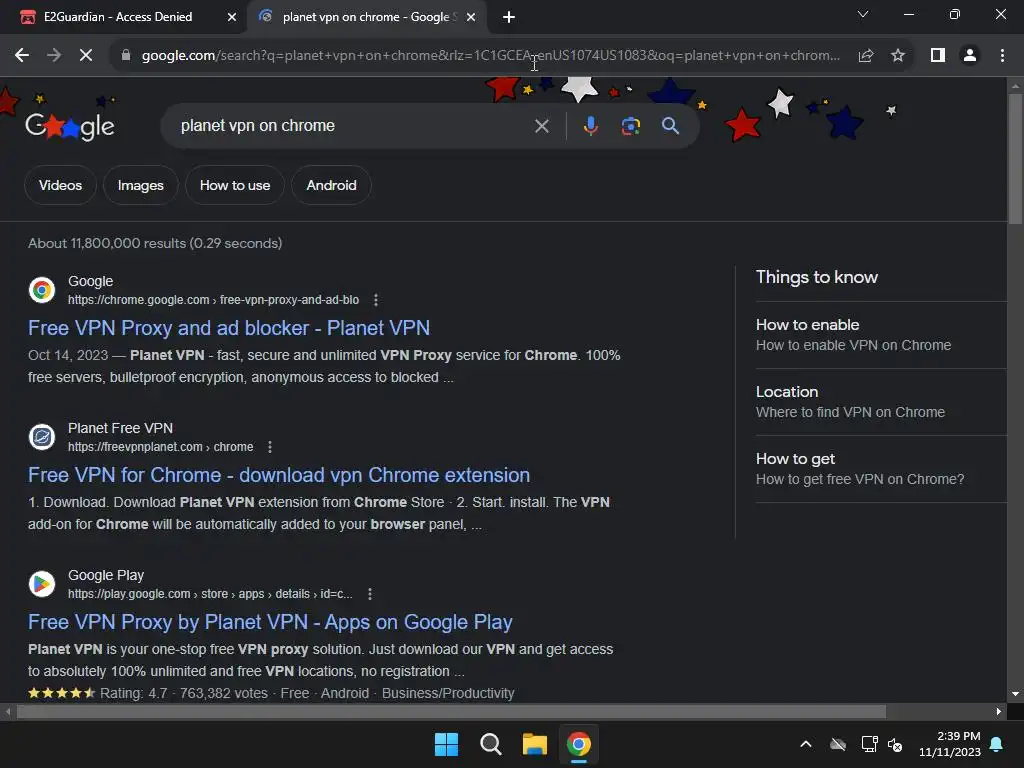The width and height of the screenshot is (1024, 768).
Task: Click the horizontal scrollbar right arrow
Action: coord(999,711)
